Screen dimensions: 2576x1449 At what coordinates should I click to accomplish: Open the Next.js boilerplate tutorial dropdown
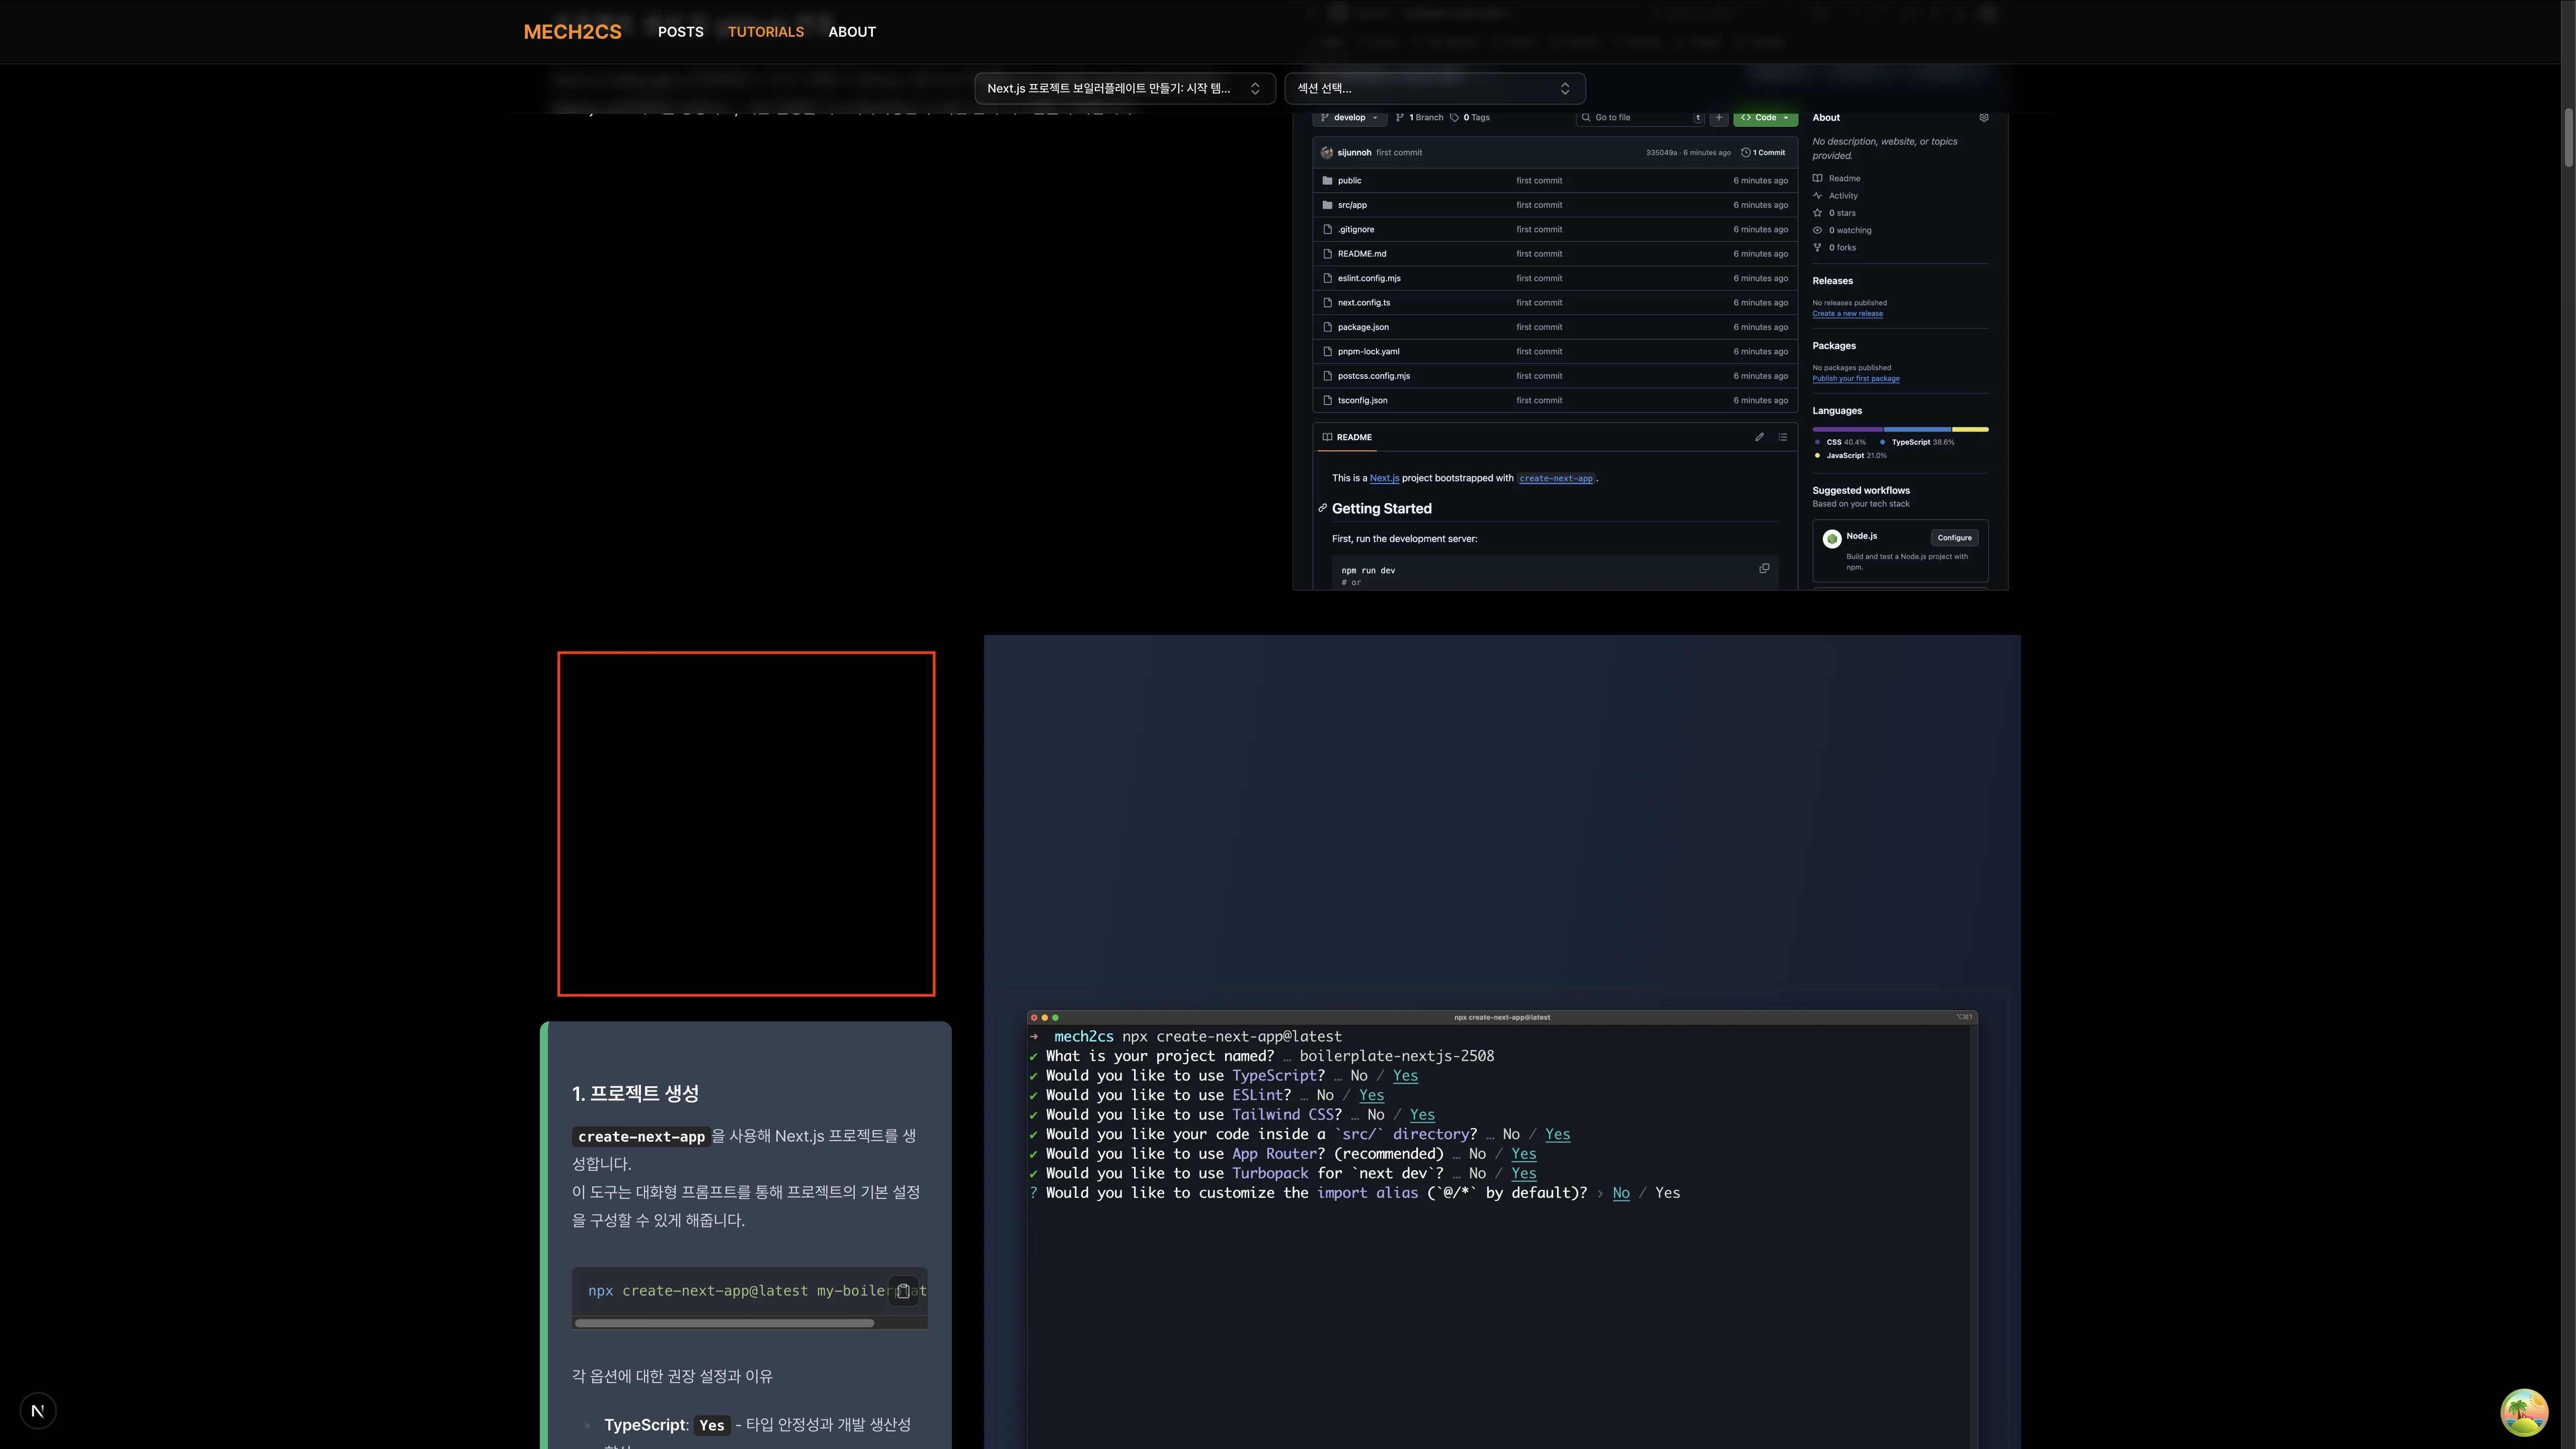click(x=1124, y=88)
